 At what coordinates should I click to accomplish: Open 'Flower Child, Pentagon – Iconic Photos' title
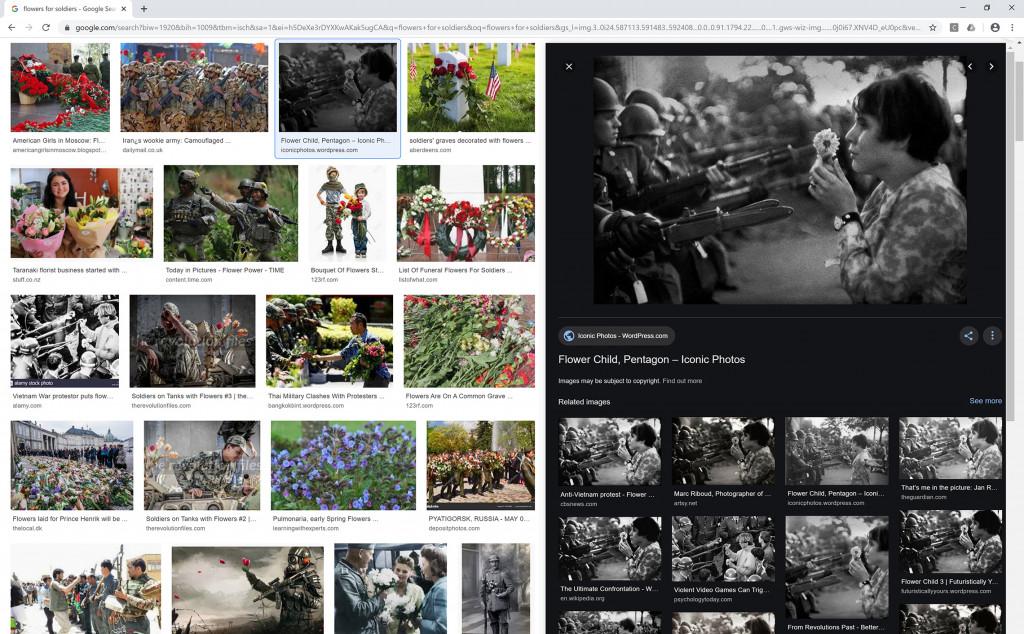pos(651,360)
